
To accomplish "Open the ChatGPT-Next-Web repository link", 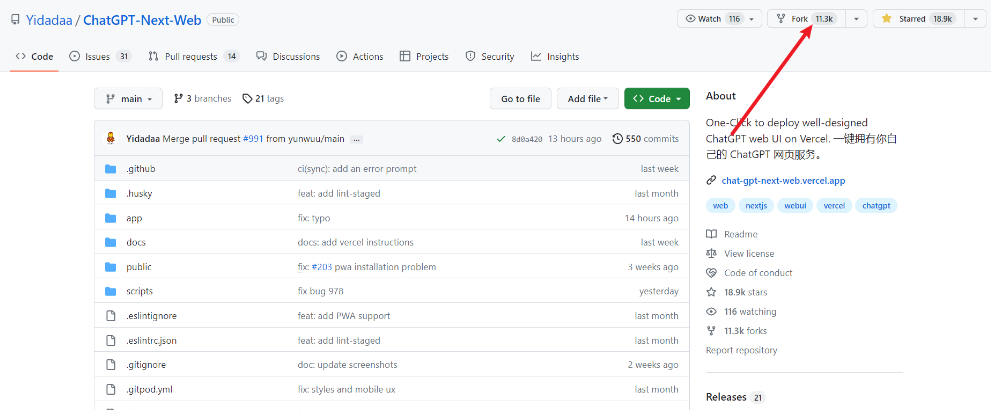I will 142,20.
